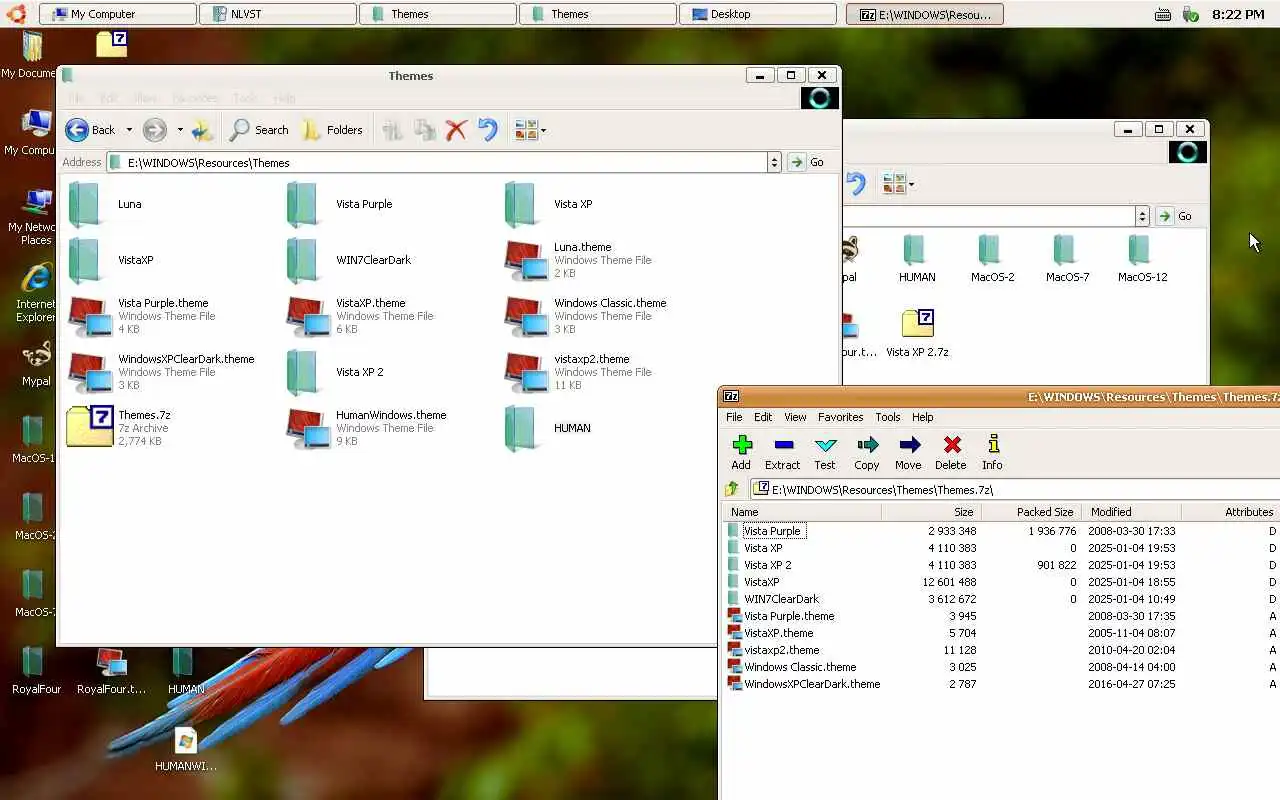Select the Luna folder in Themes window
Image resolution: width=1280 pixels, height=800 pixels.
point(105,204)
